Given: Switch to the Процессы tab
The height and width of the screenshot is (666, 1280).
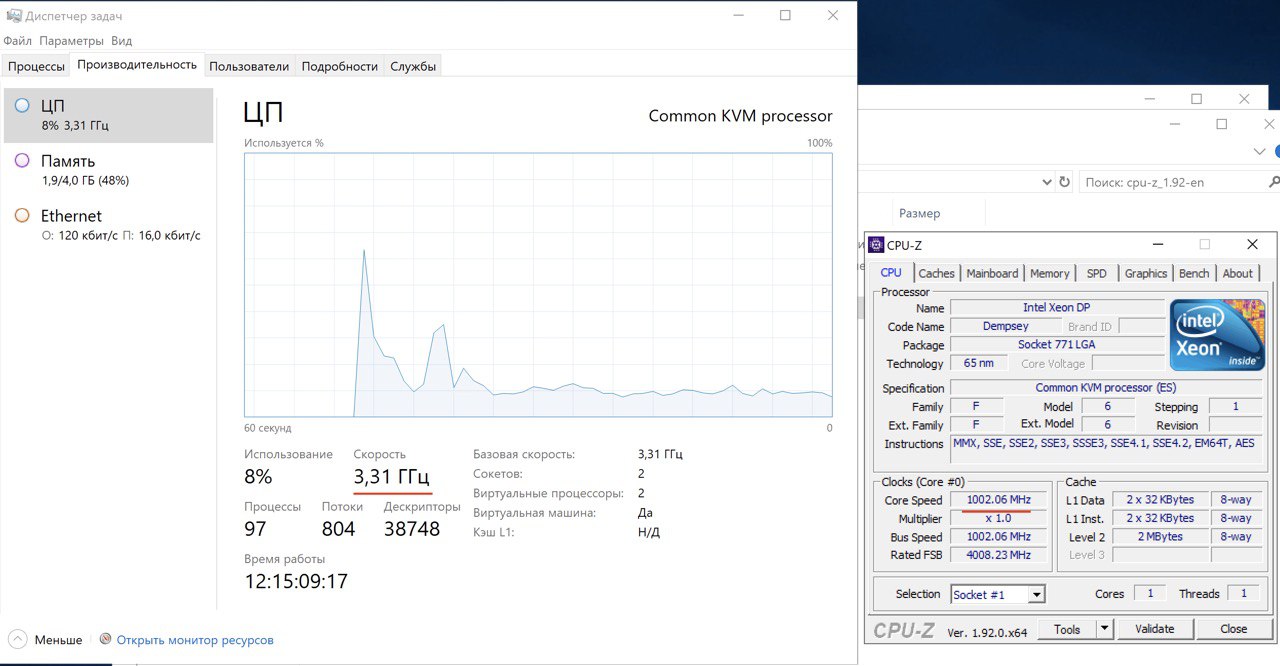Looking at the screenshot, I should tap(36, 66).
